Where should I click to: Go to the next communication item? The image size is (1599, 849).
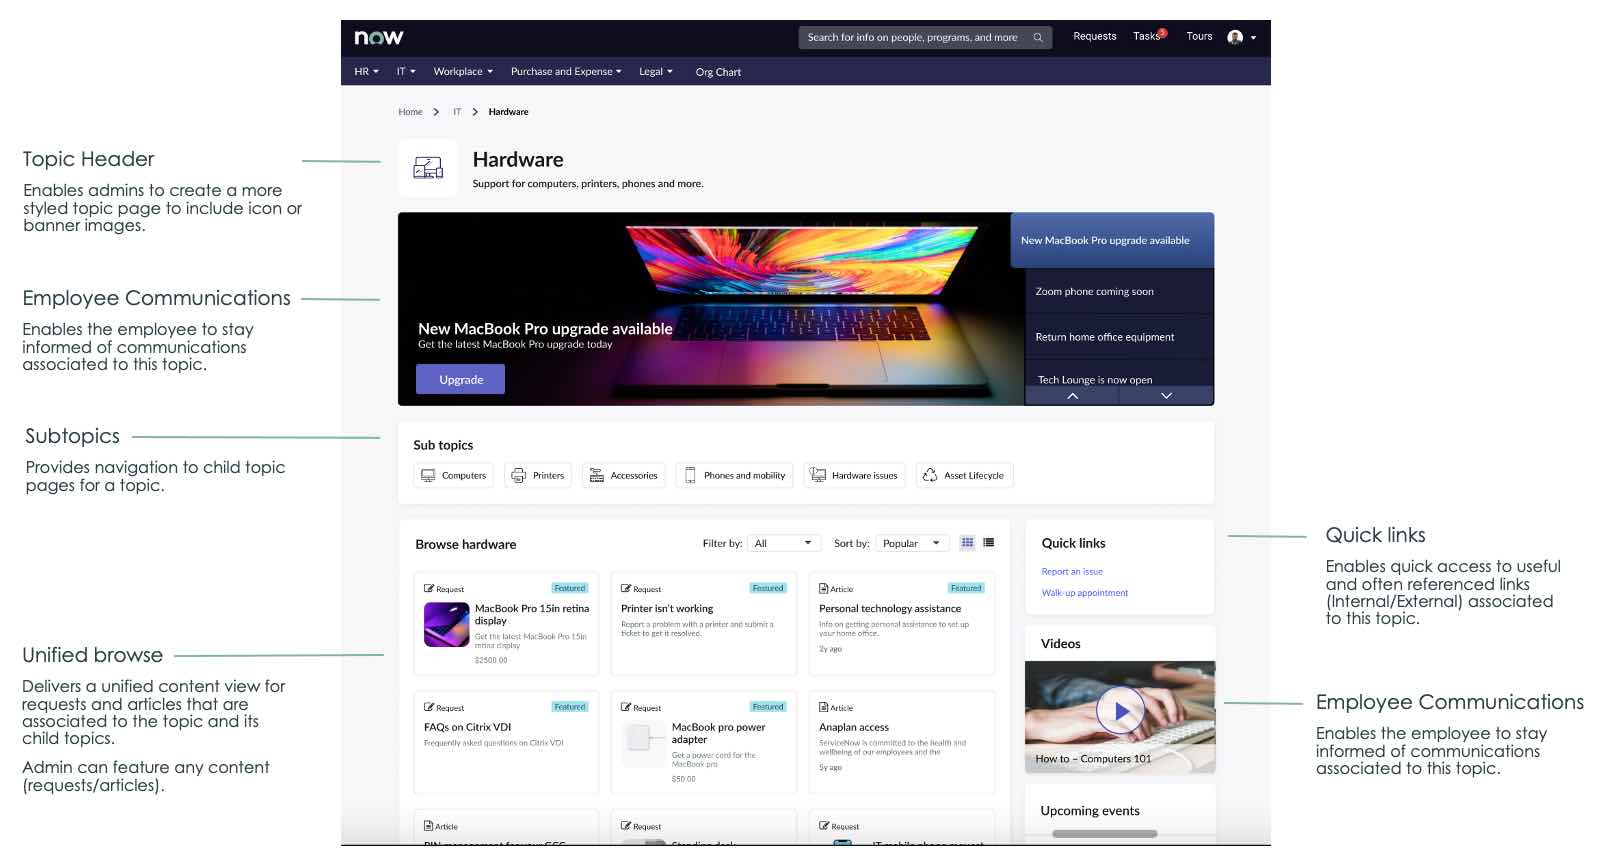pos(1166,396)
